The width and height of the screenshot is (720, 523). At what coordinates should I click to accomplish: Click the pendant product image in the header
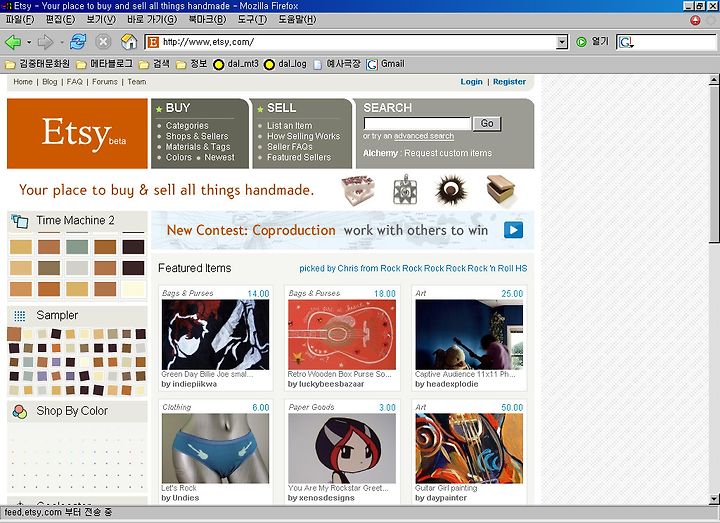point(405,189)
